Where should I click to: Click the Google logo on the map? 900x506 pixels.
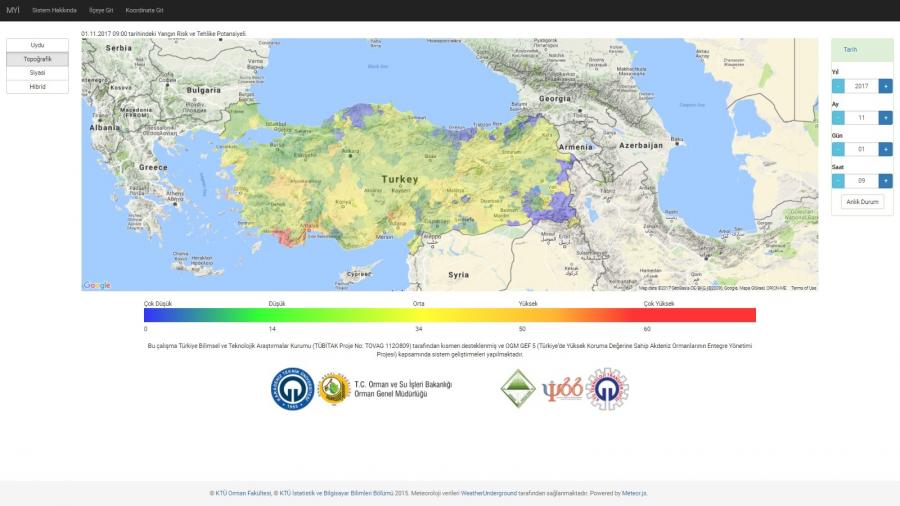(x=97, y=285)
